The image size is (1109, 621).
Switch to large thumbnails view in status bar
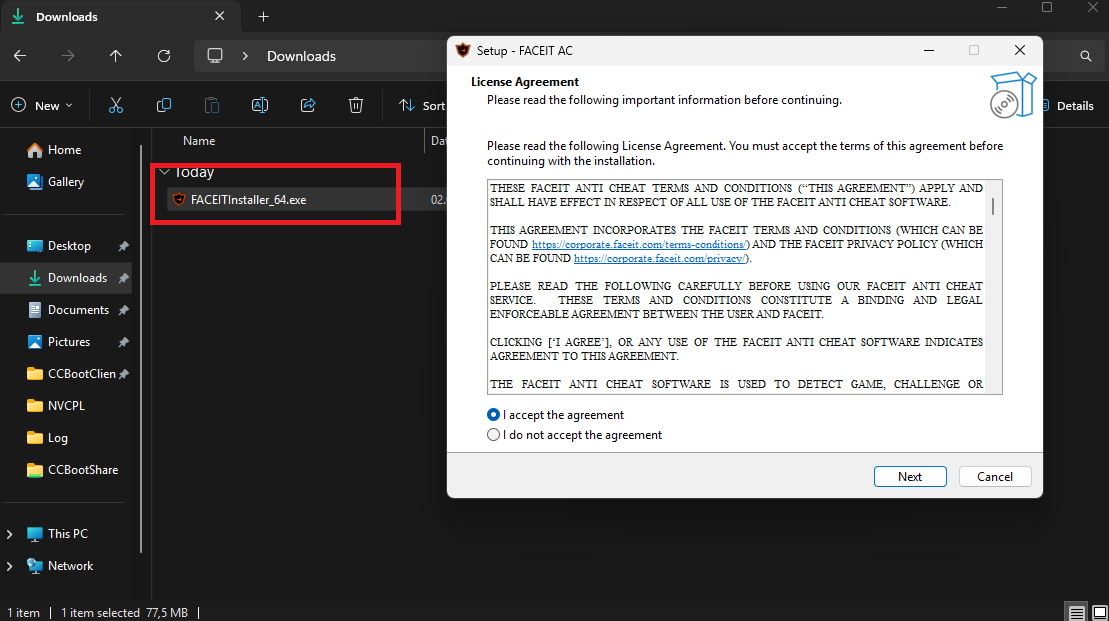point(1099,613)
